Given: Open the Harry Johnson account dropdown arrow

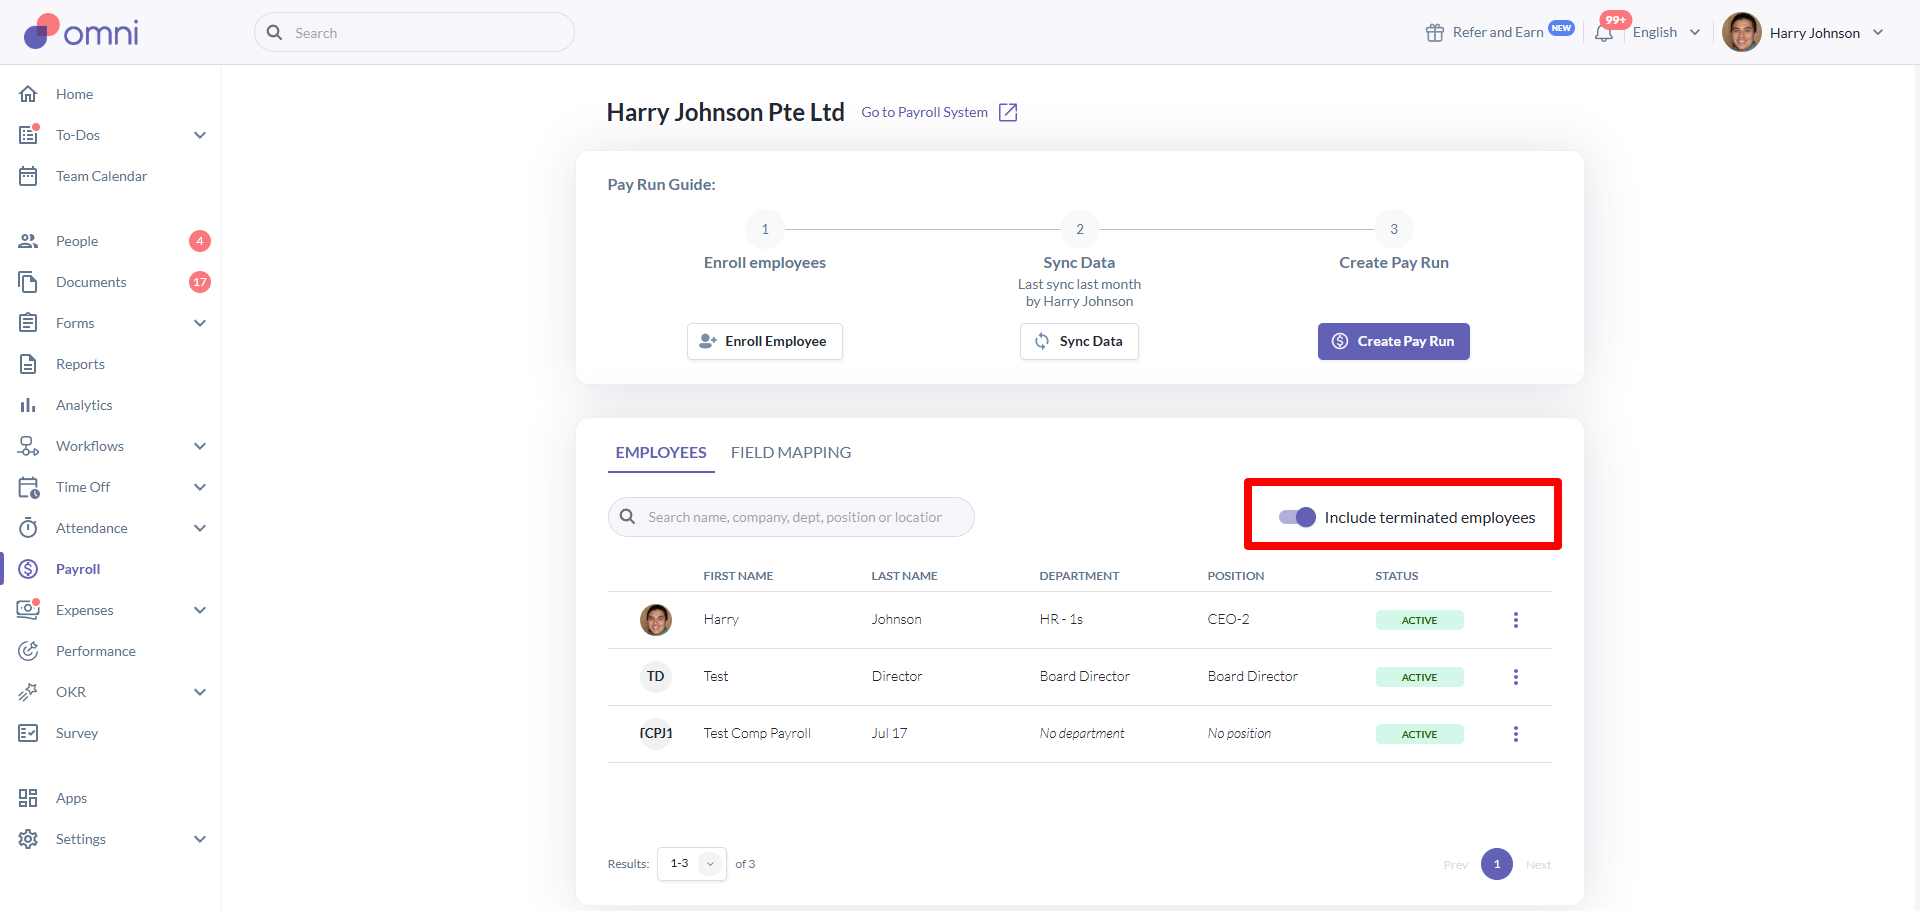Looking at the screenshot, I should point(1878,33).
